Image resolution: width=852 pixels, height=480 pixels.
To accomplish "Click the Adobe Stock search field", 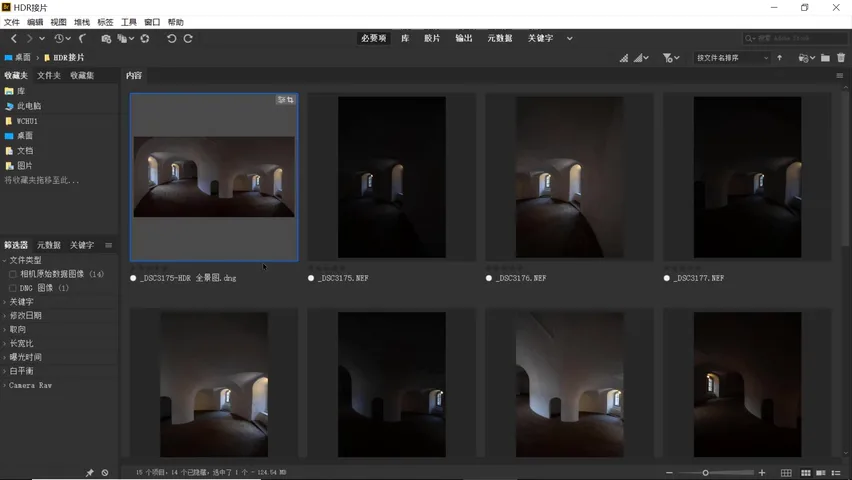I will pyautogui.click(x=794, y=39).
